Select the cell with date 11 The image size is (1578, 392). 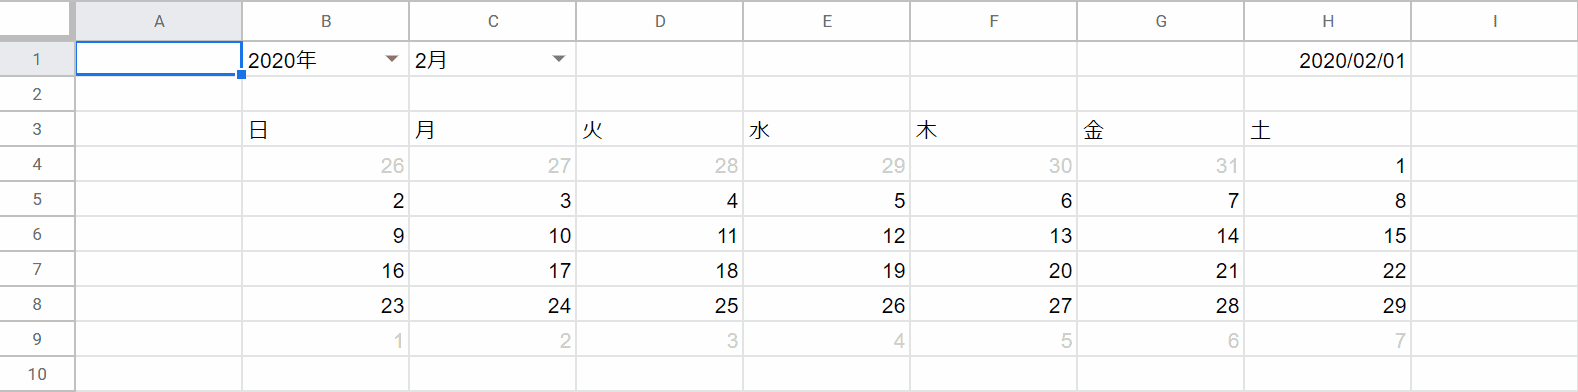659,235
